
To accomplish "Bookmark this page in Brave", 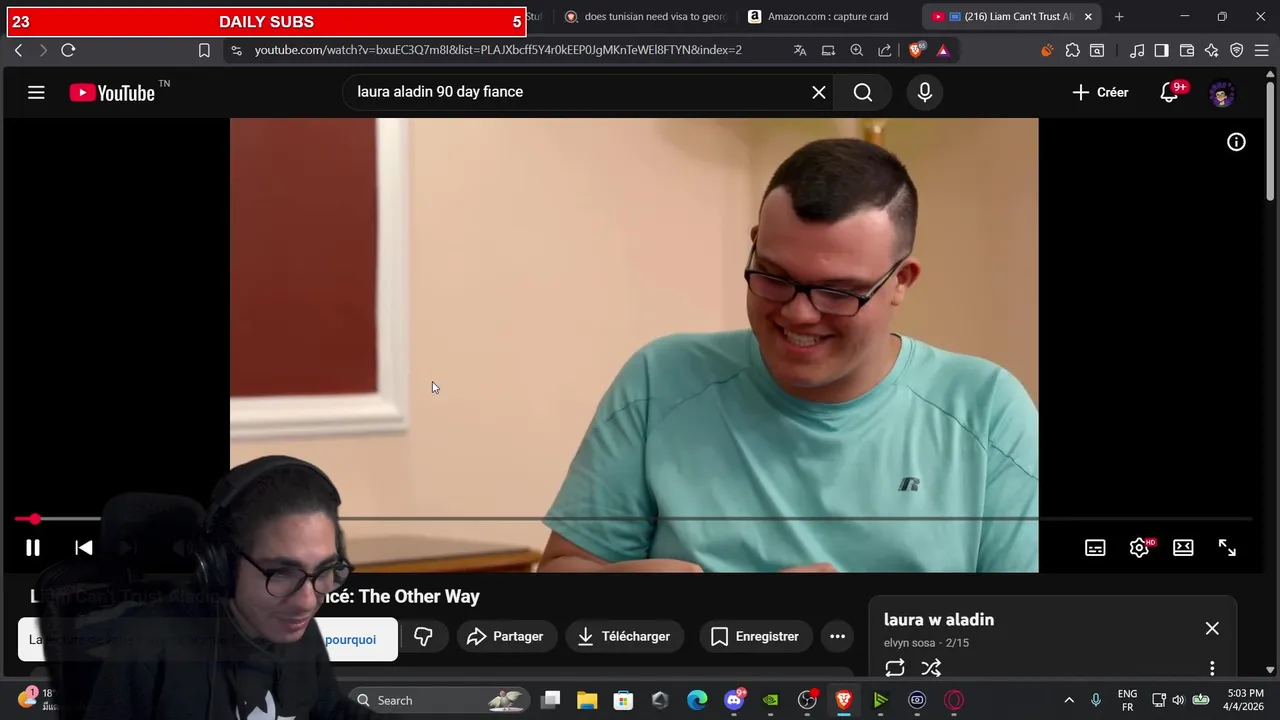I will 204,50.
